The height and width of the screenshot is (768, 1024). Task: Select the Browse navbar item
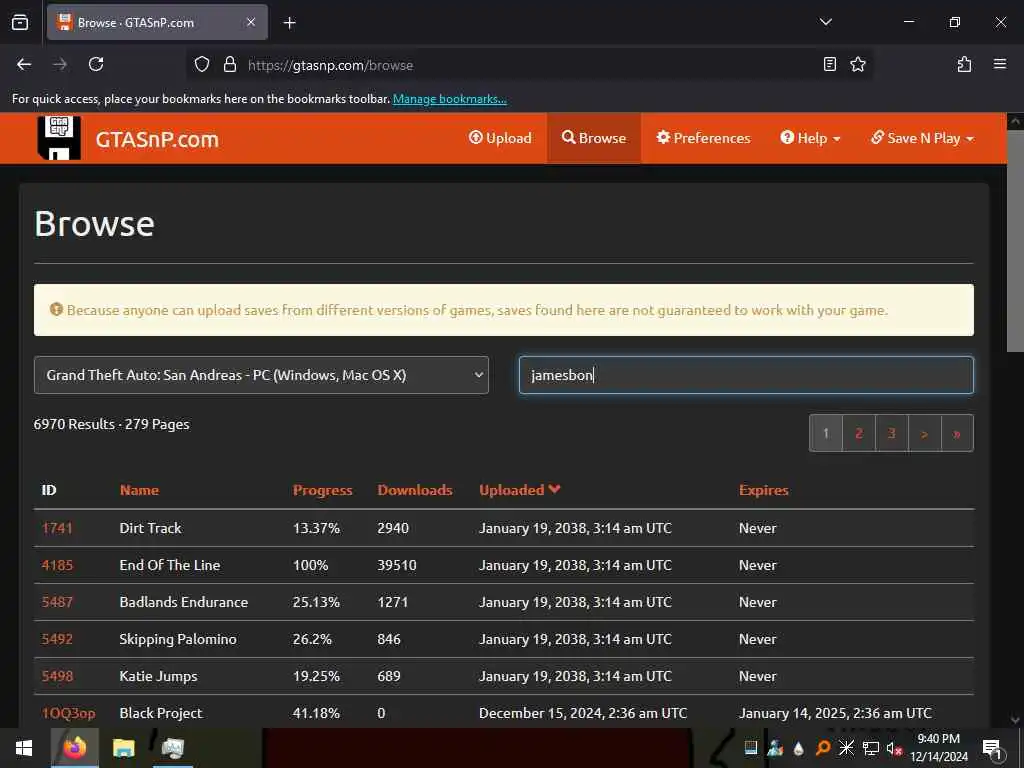click(x=594, y=138)
